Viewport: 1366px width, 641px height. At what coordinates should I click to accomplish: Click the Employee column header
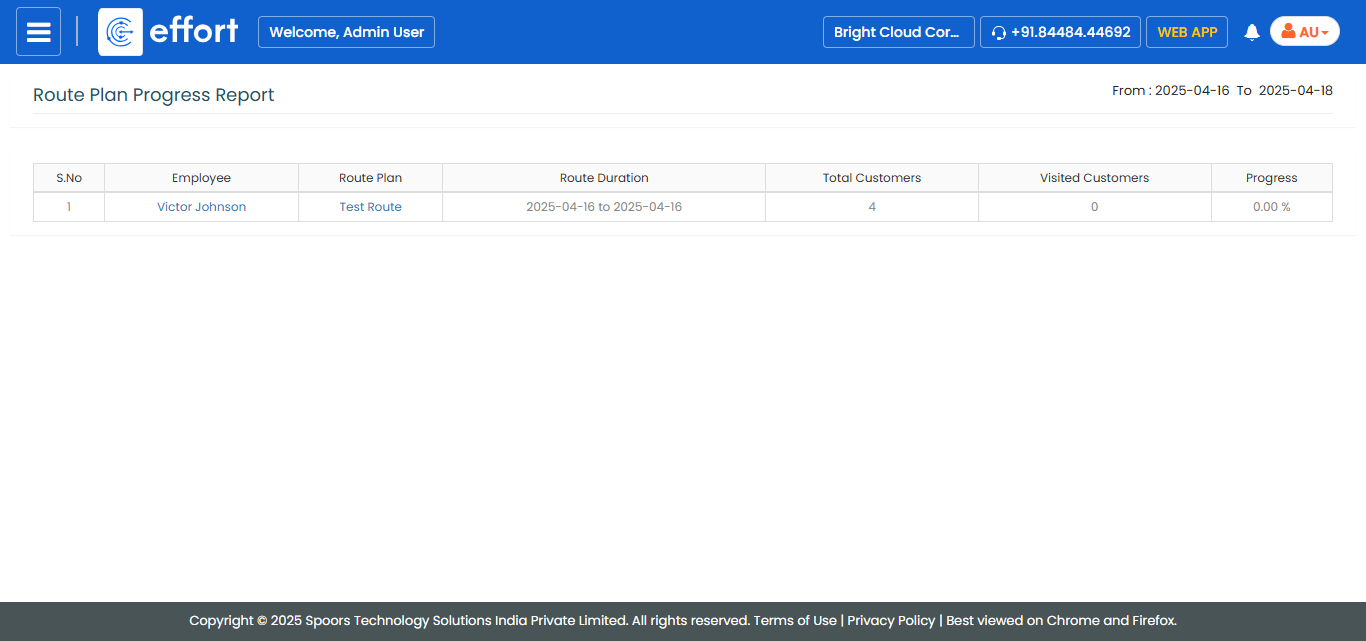click(x=201, y=178)
